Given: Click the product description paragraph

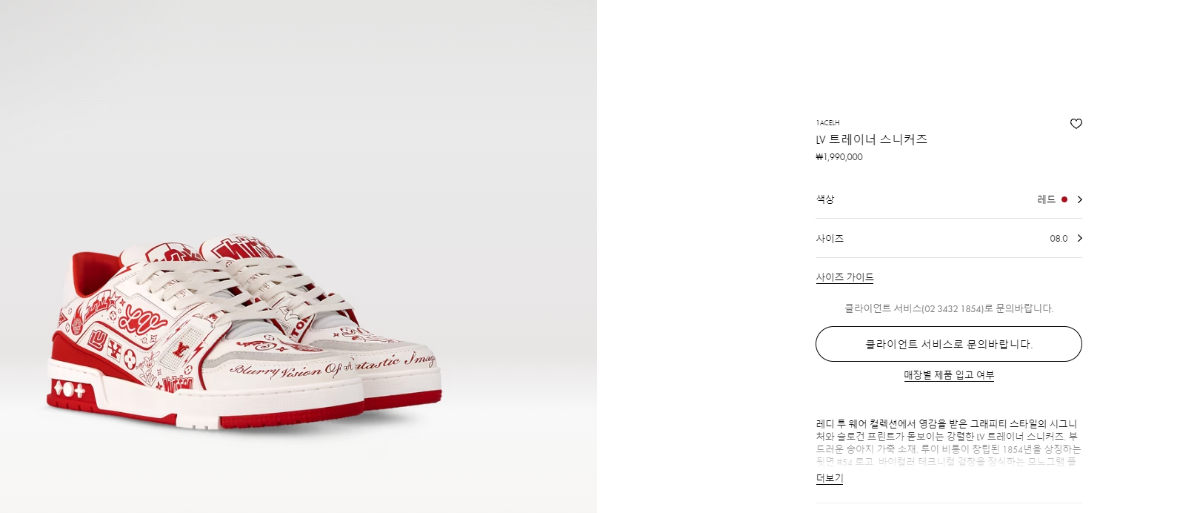Looking at the screenshot, I should [946, 442].
